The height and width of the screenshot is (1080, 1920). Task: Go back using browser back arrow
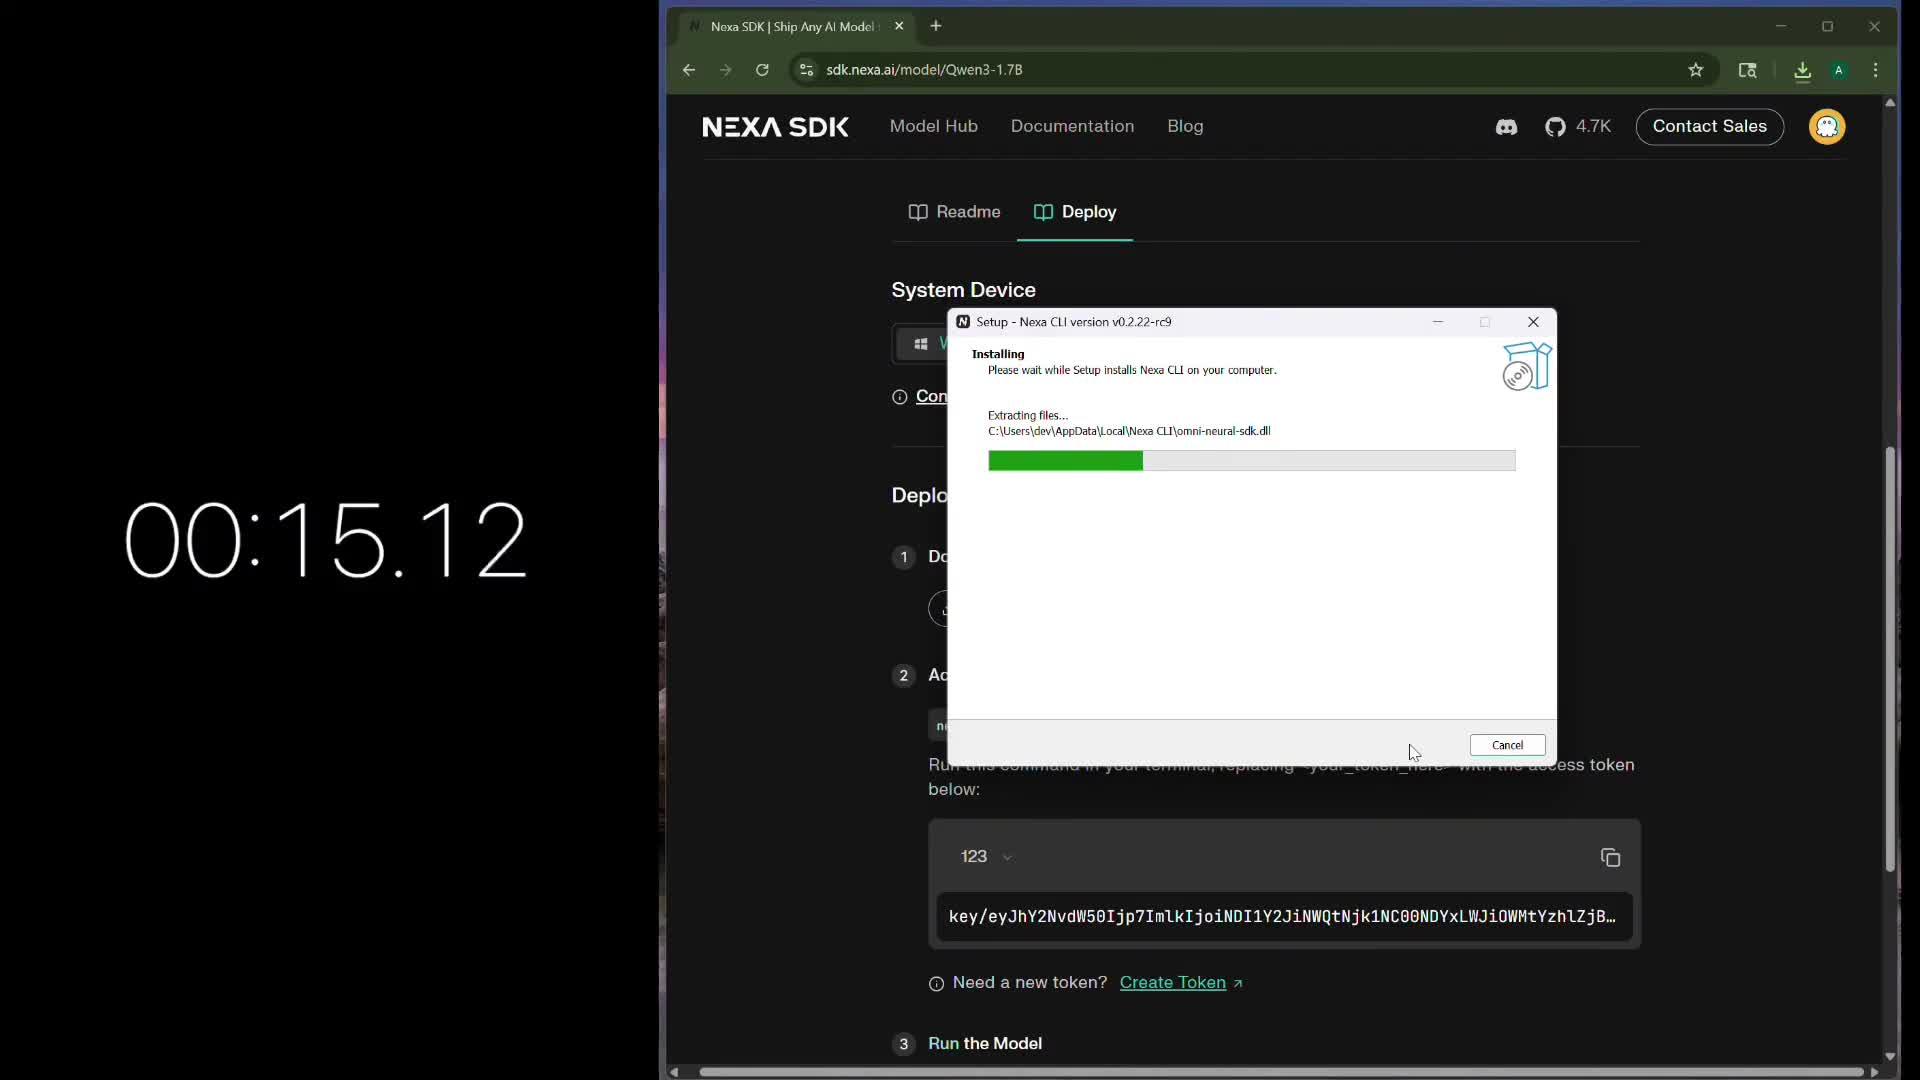688,70
